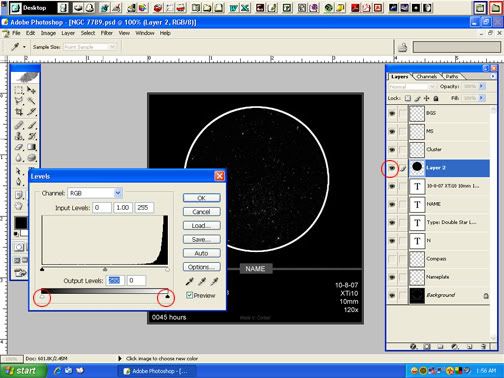The image size is (504, 378).
Task: Click the Jump to ImageReady icon
Action: 20,273
